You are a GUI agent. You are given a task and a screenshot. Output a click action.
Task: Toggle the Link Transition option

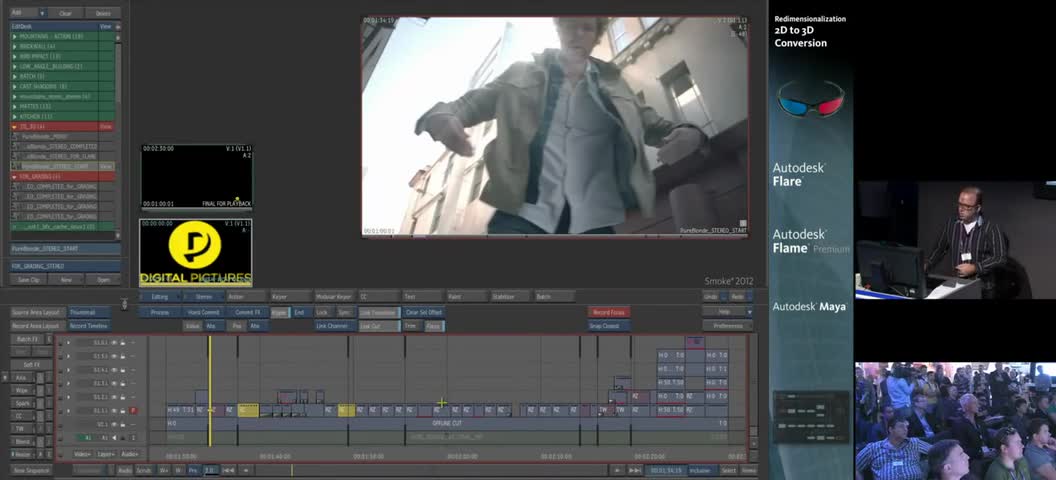coord(378,312)
